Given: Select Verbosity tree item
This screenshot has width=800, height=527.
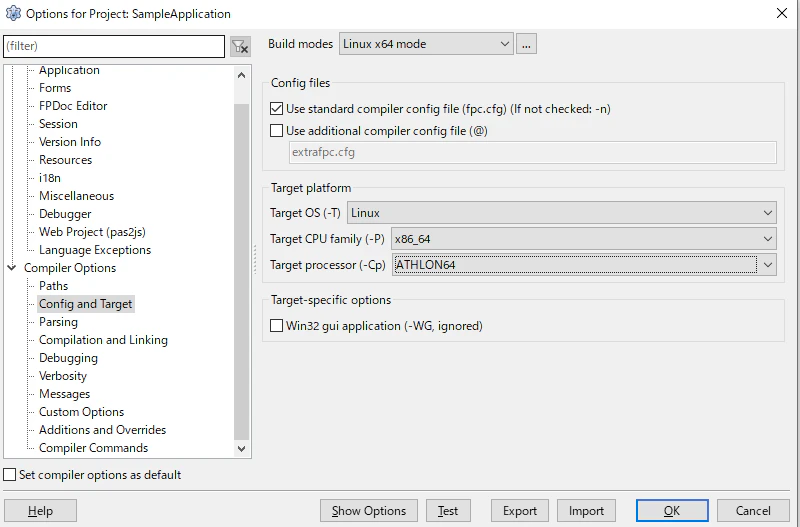Looking at the screenshot, I should coord(63,376).
